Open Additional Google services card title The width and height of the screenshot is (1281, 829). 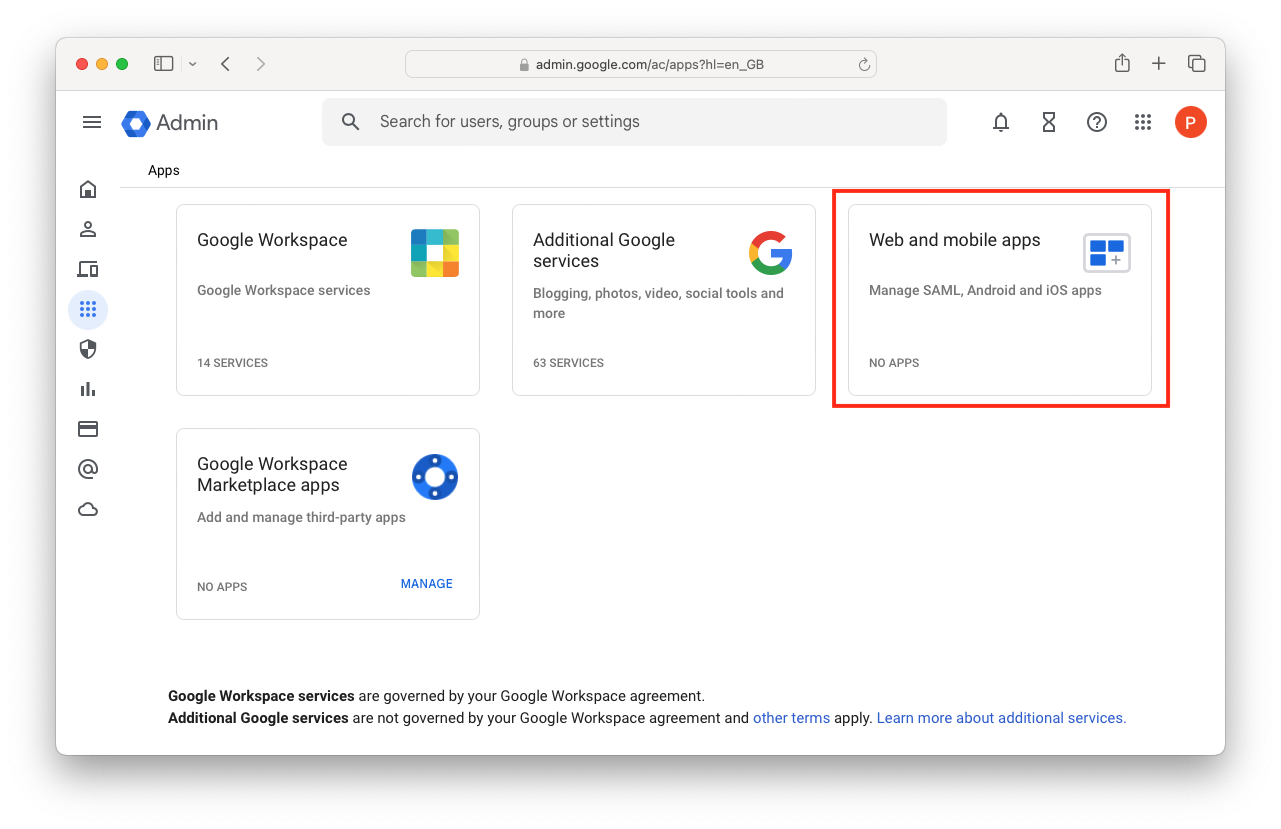click(604, 251)
